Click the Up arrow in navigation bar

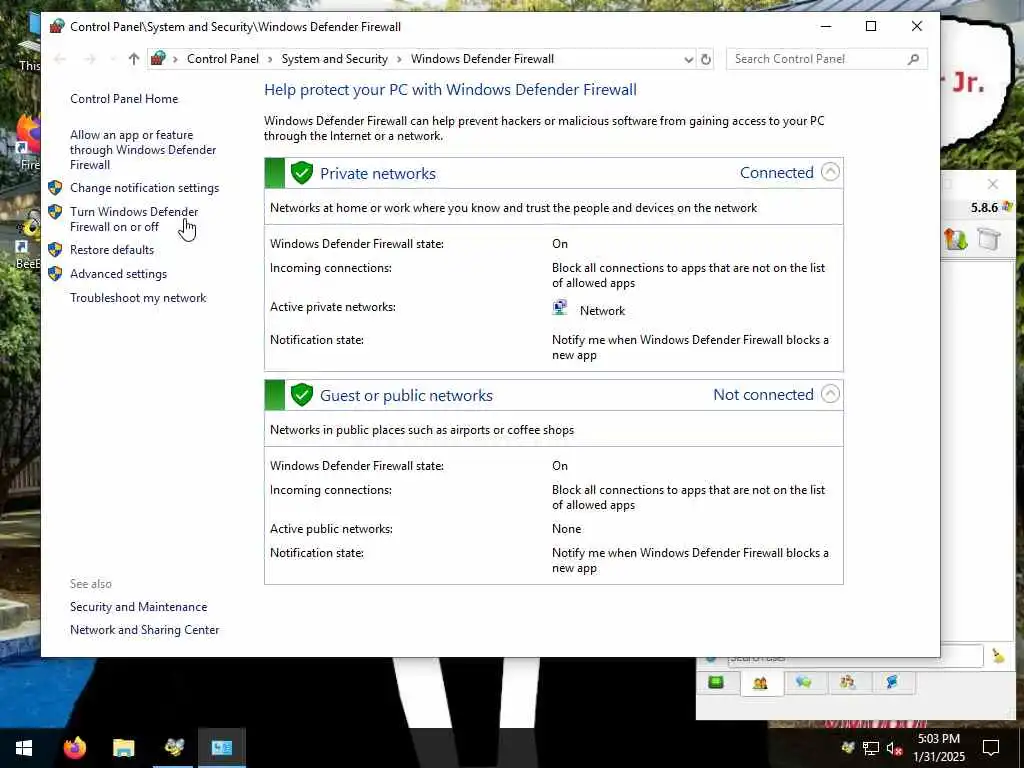(x=134, y=59)
